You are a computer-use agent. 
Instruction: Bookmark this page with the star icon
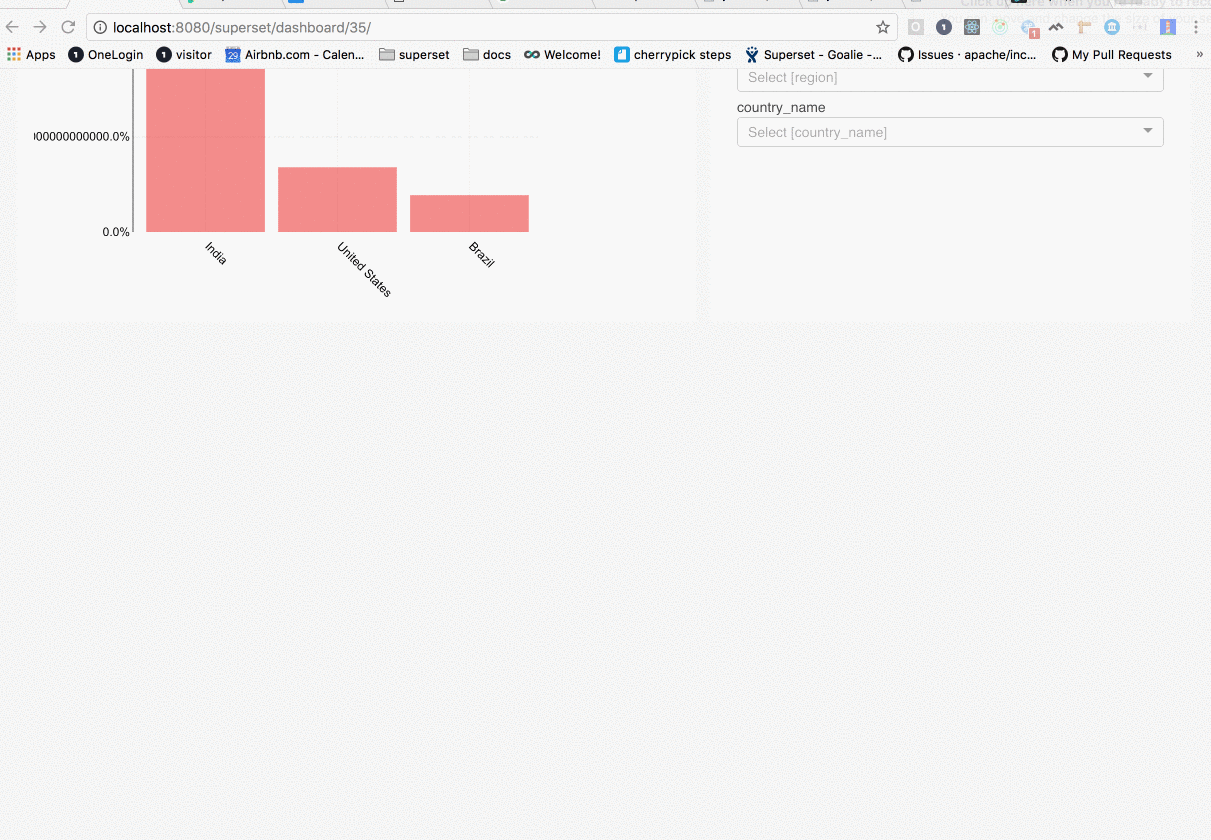tap(883, 27)
